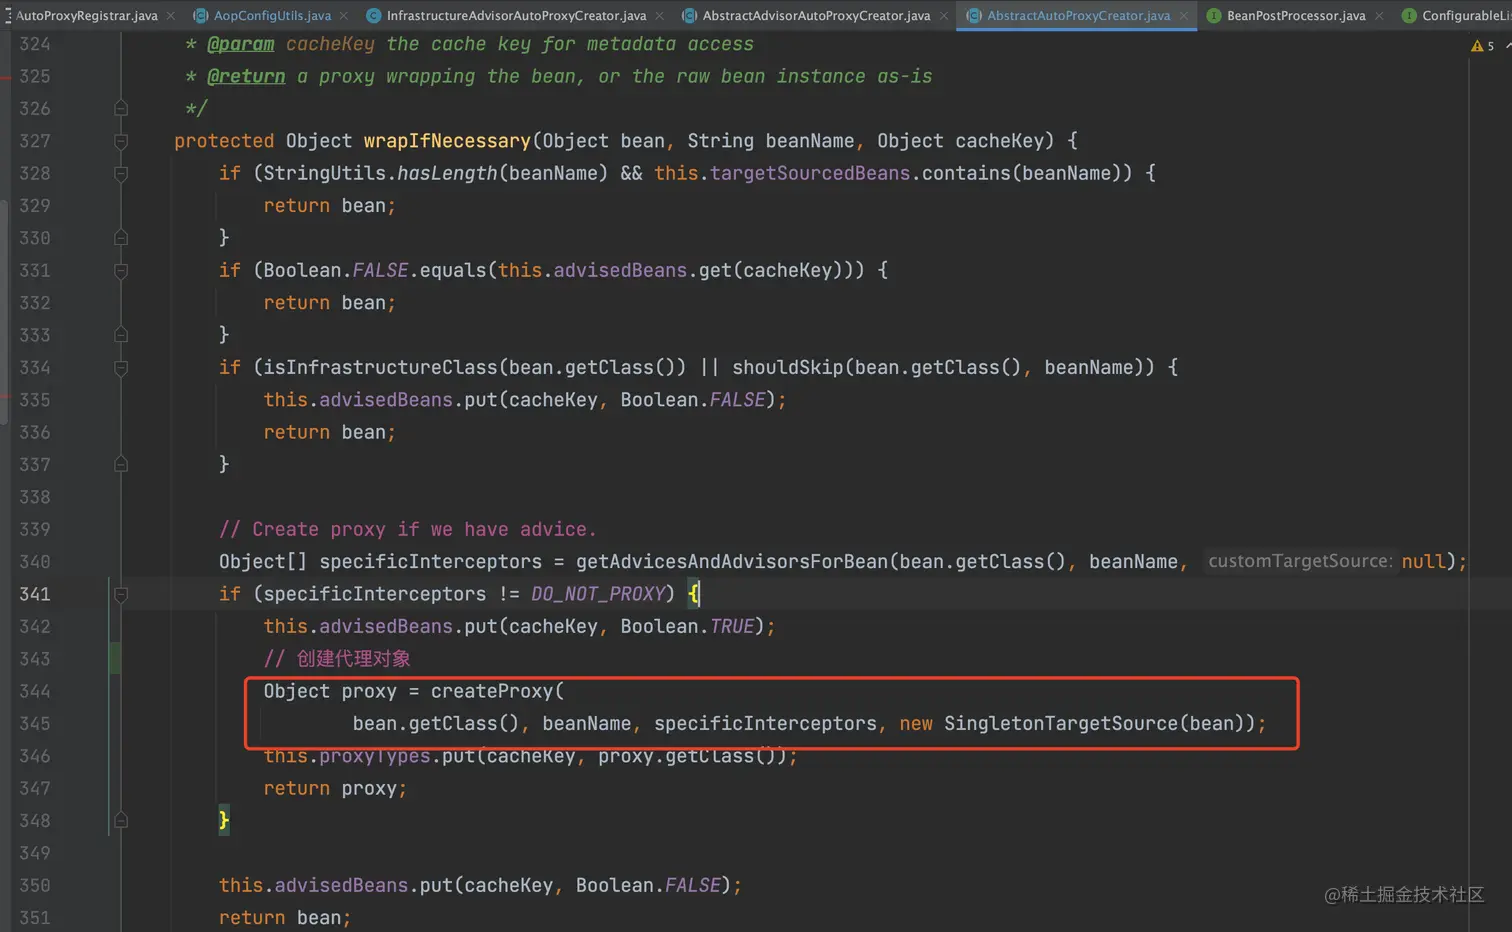Click SingletonTargetSource on line 345
This screenshot has height=932, width=1512.
(1061, 723)
